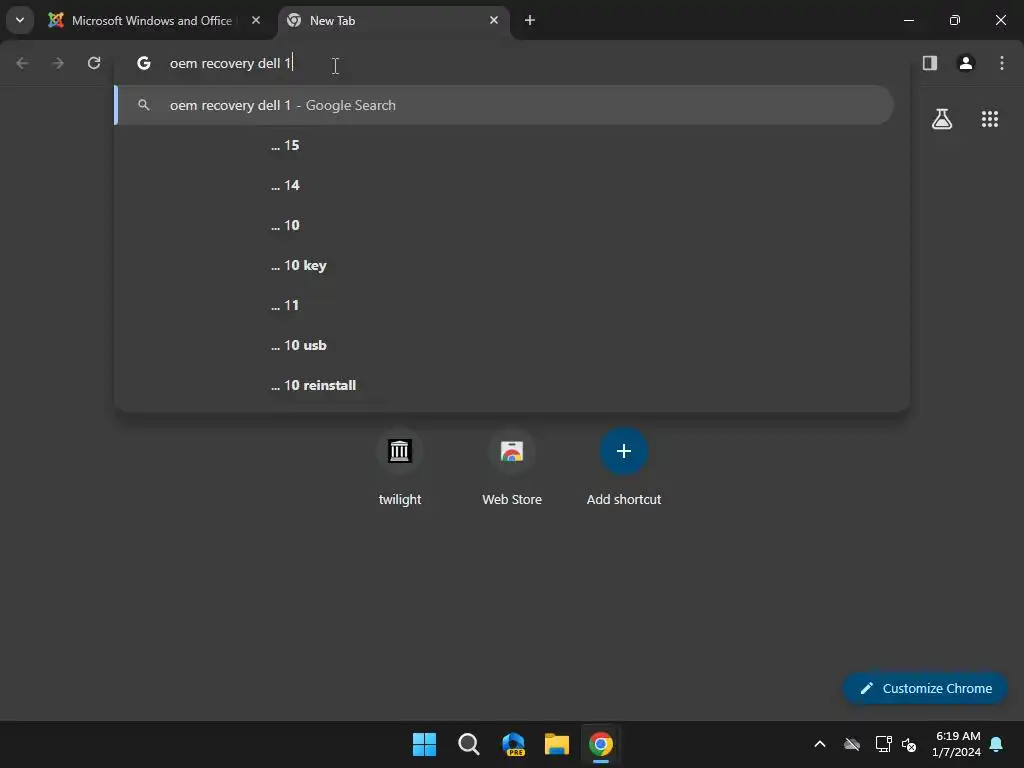The image size is (1024, 768).
Task: Select the New Tab tab
Action: (x=394, y=21)
